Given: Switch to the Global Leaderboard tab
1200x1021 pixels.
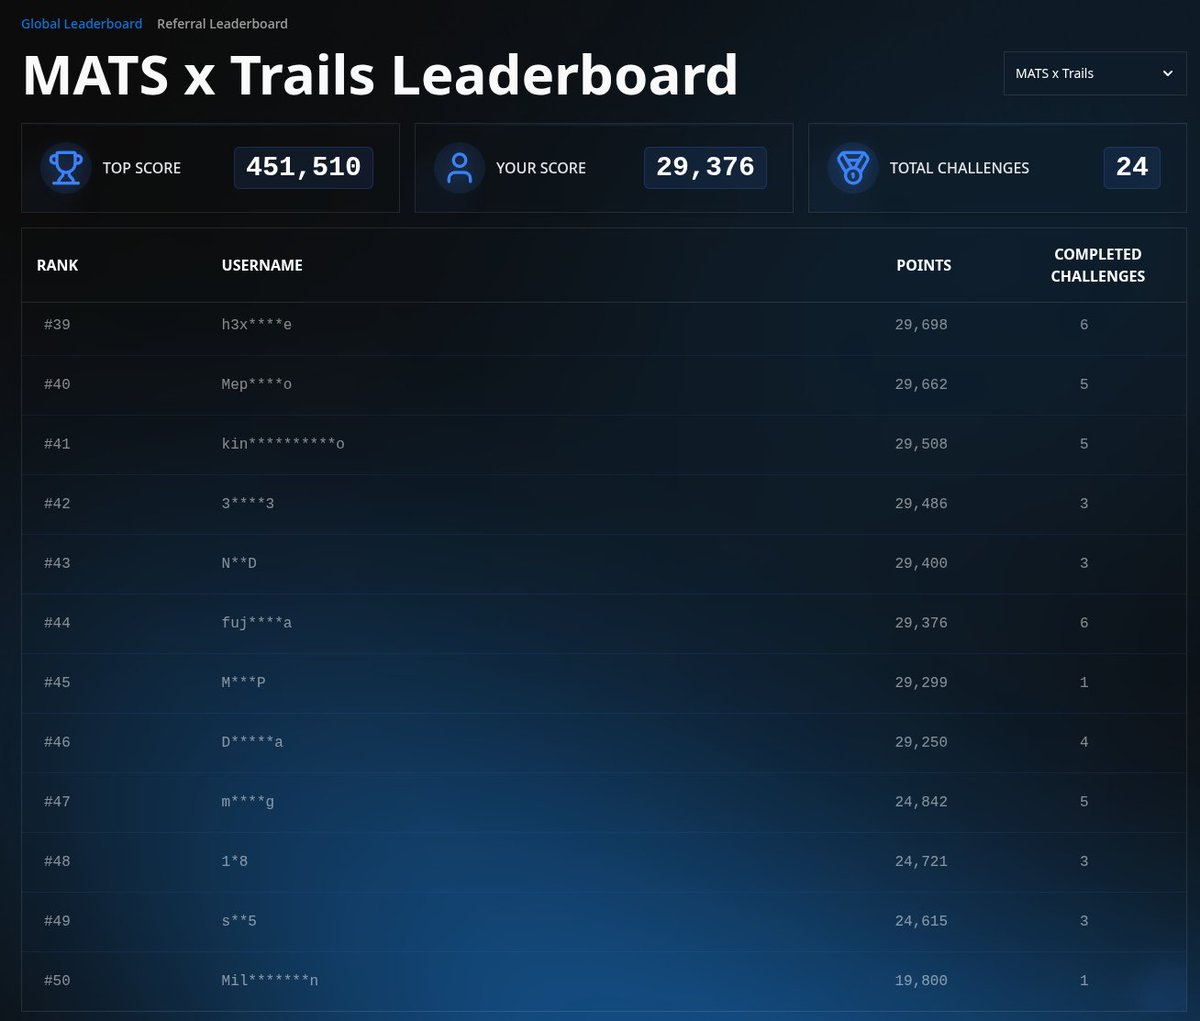Looking at the screenshot, I should pyautogui.click(x=82, y=24).
